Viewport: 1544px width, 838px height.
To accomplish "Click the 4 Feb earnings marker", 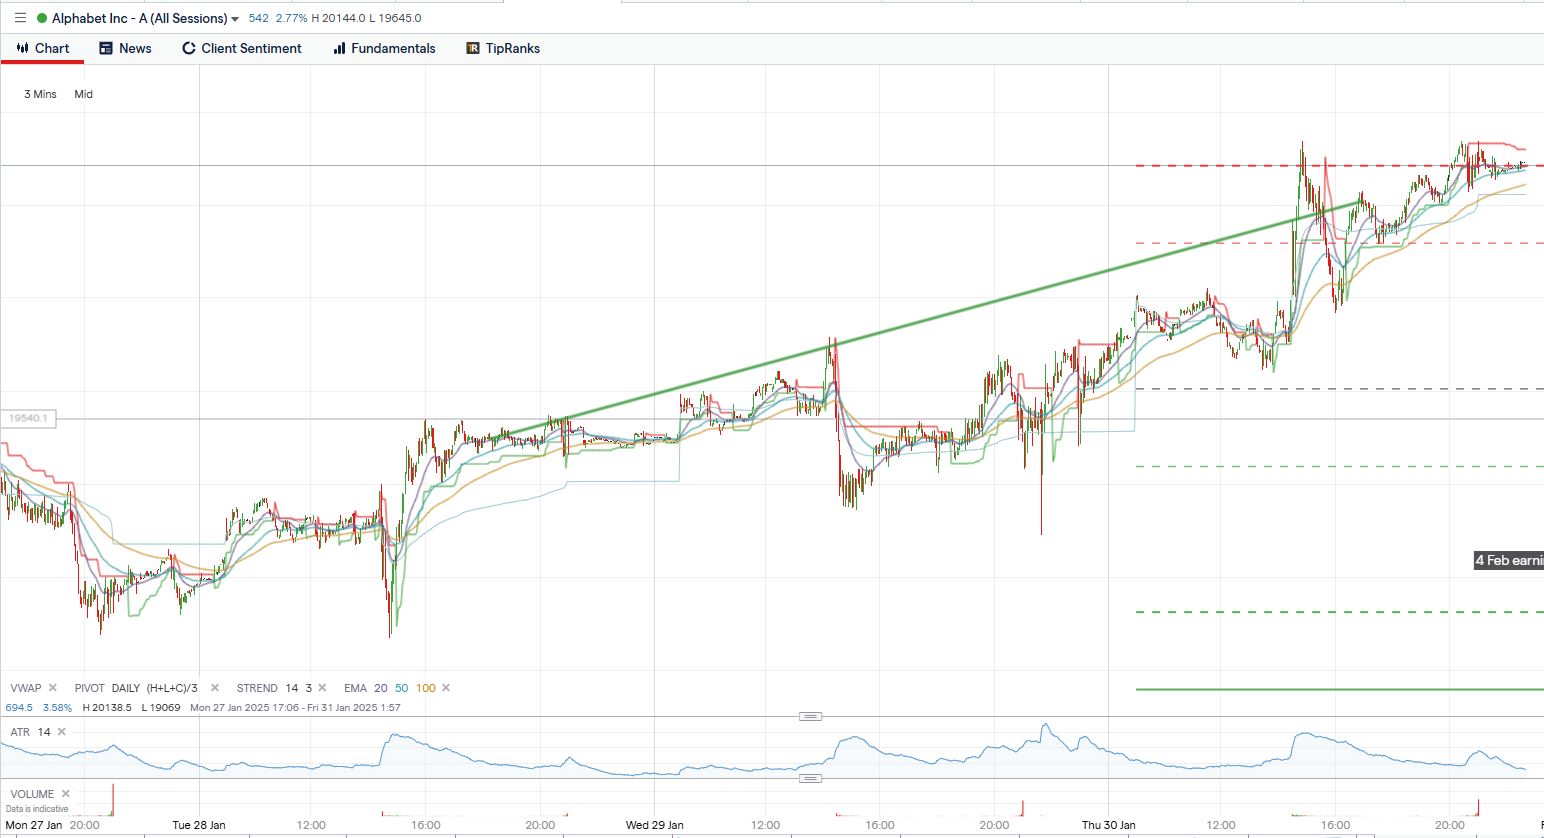I will 1508,560.
